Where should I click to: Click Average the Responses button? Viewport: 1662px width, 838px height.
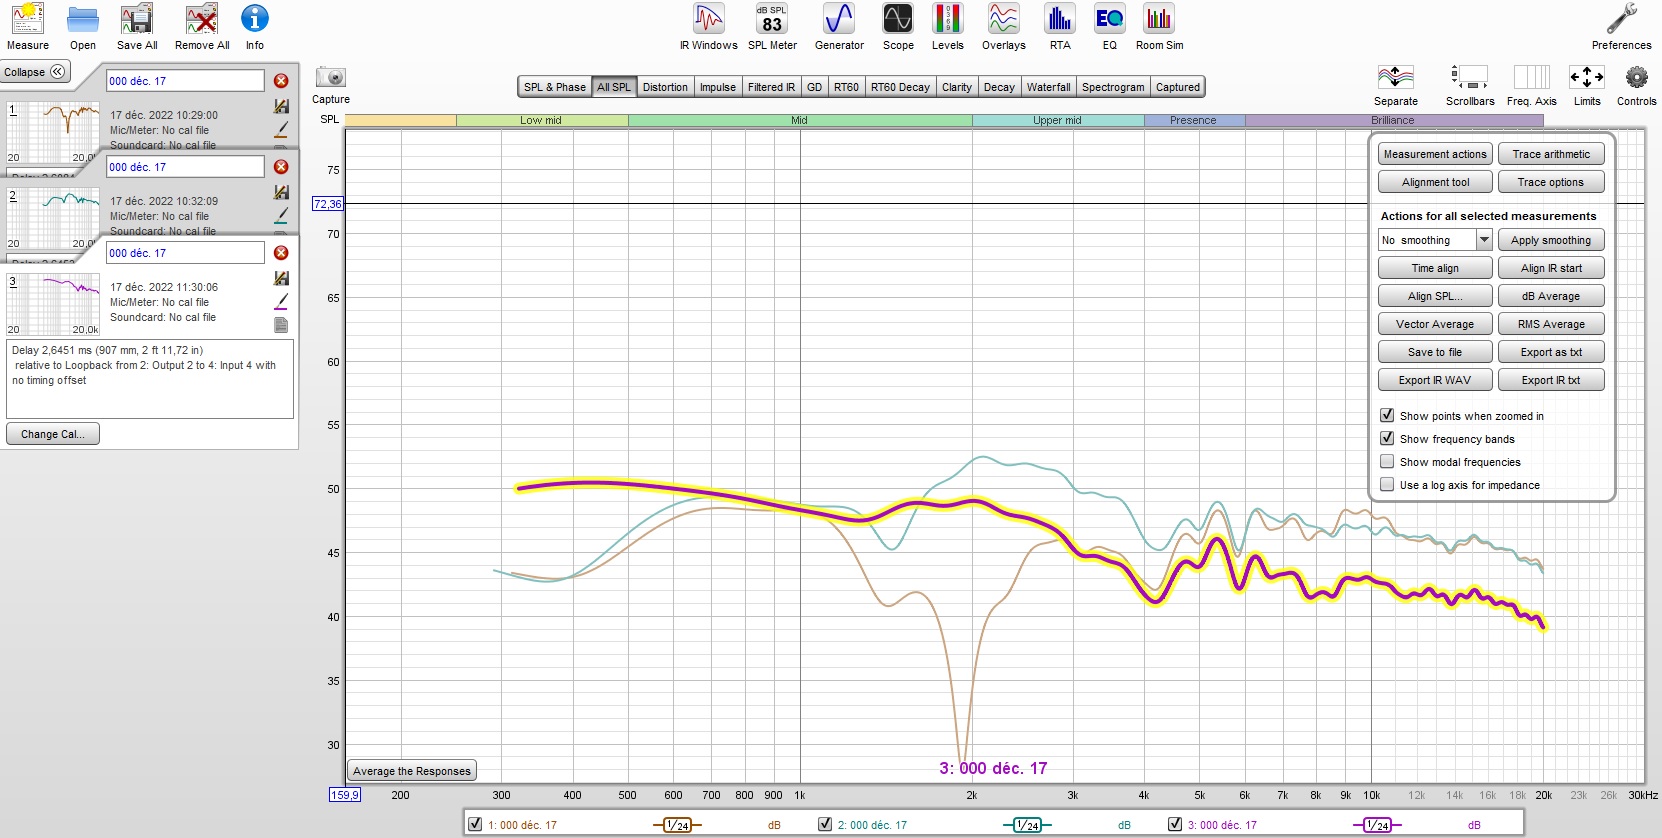[412, 771]
